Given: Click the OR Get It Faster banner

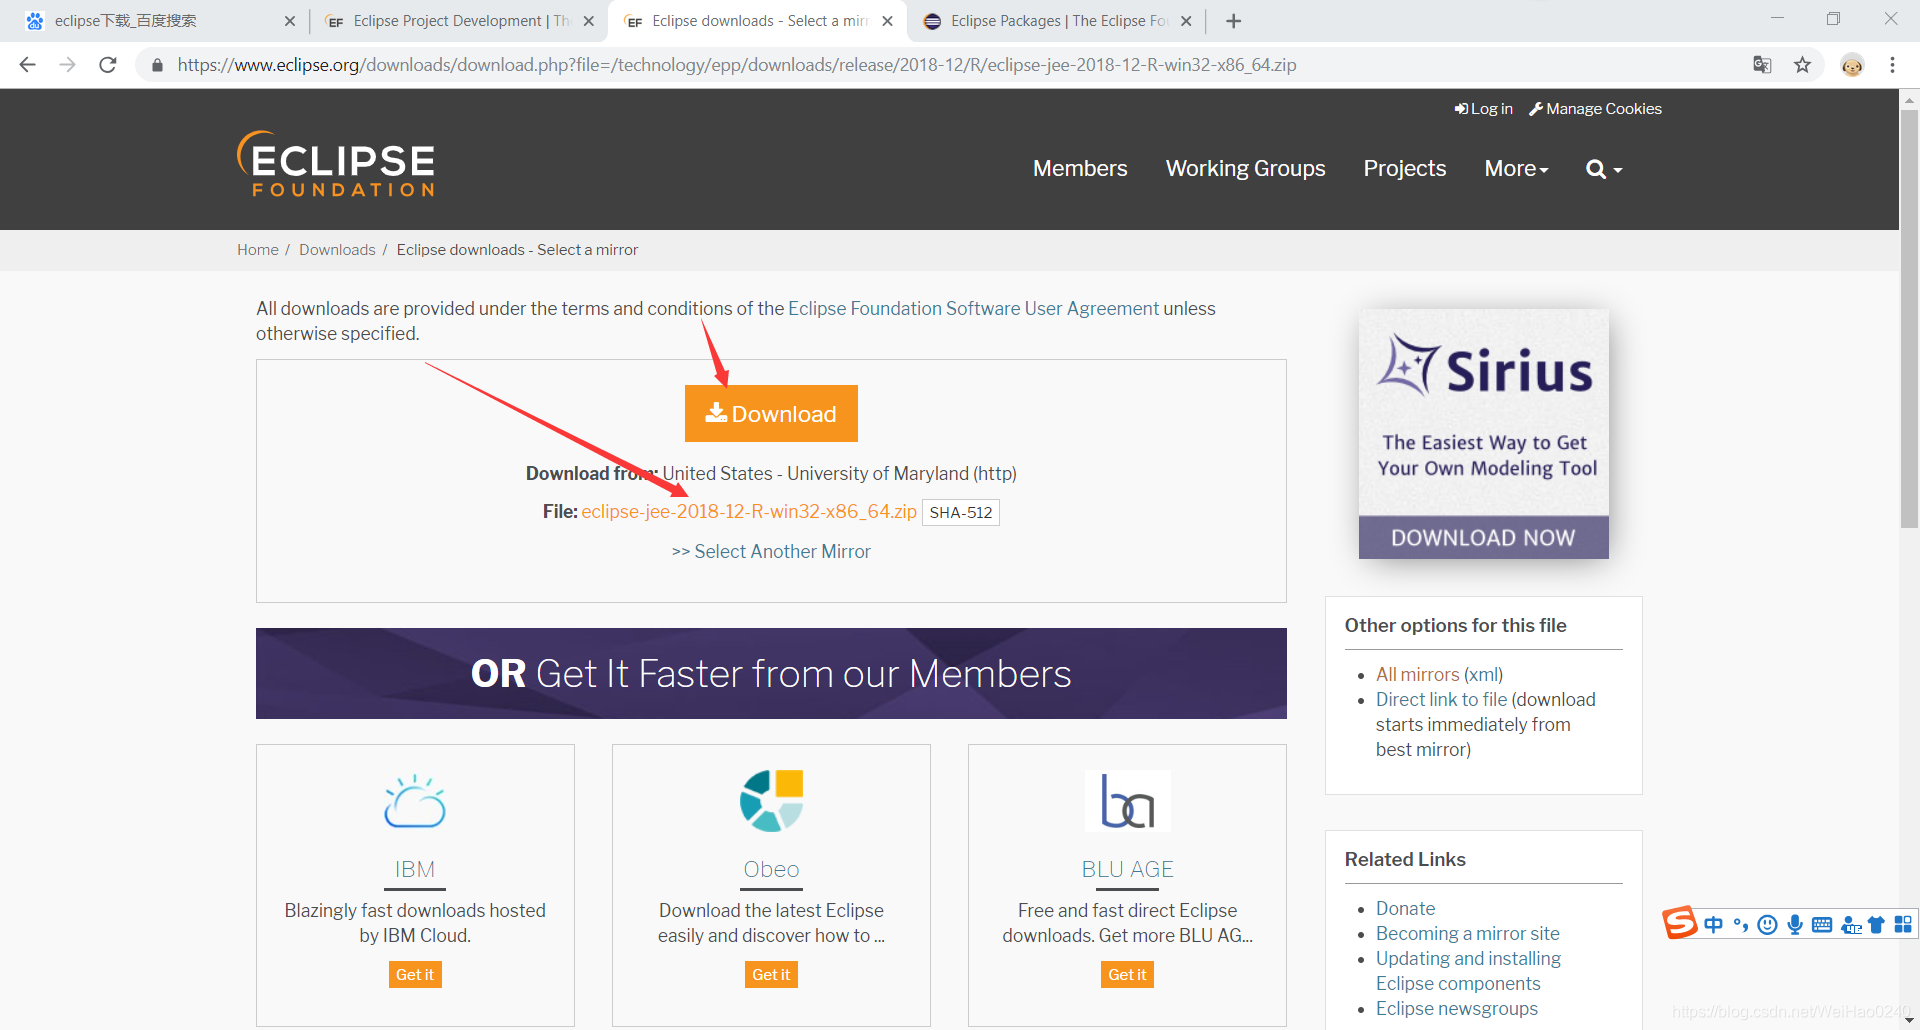Looking at the screenshot, I should (x=771, y=674).
